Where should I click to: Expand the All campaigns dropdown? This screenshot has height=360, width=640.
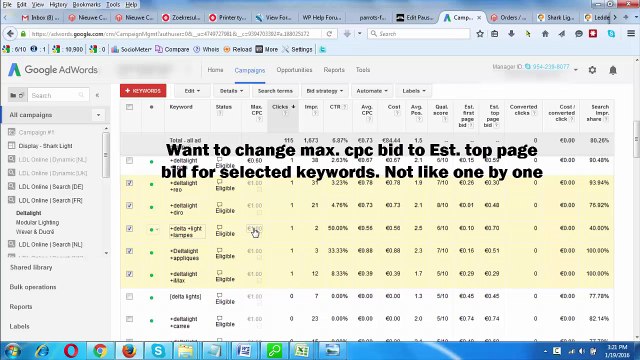98,115
